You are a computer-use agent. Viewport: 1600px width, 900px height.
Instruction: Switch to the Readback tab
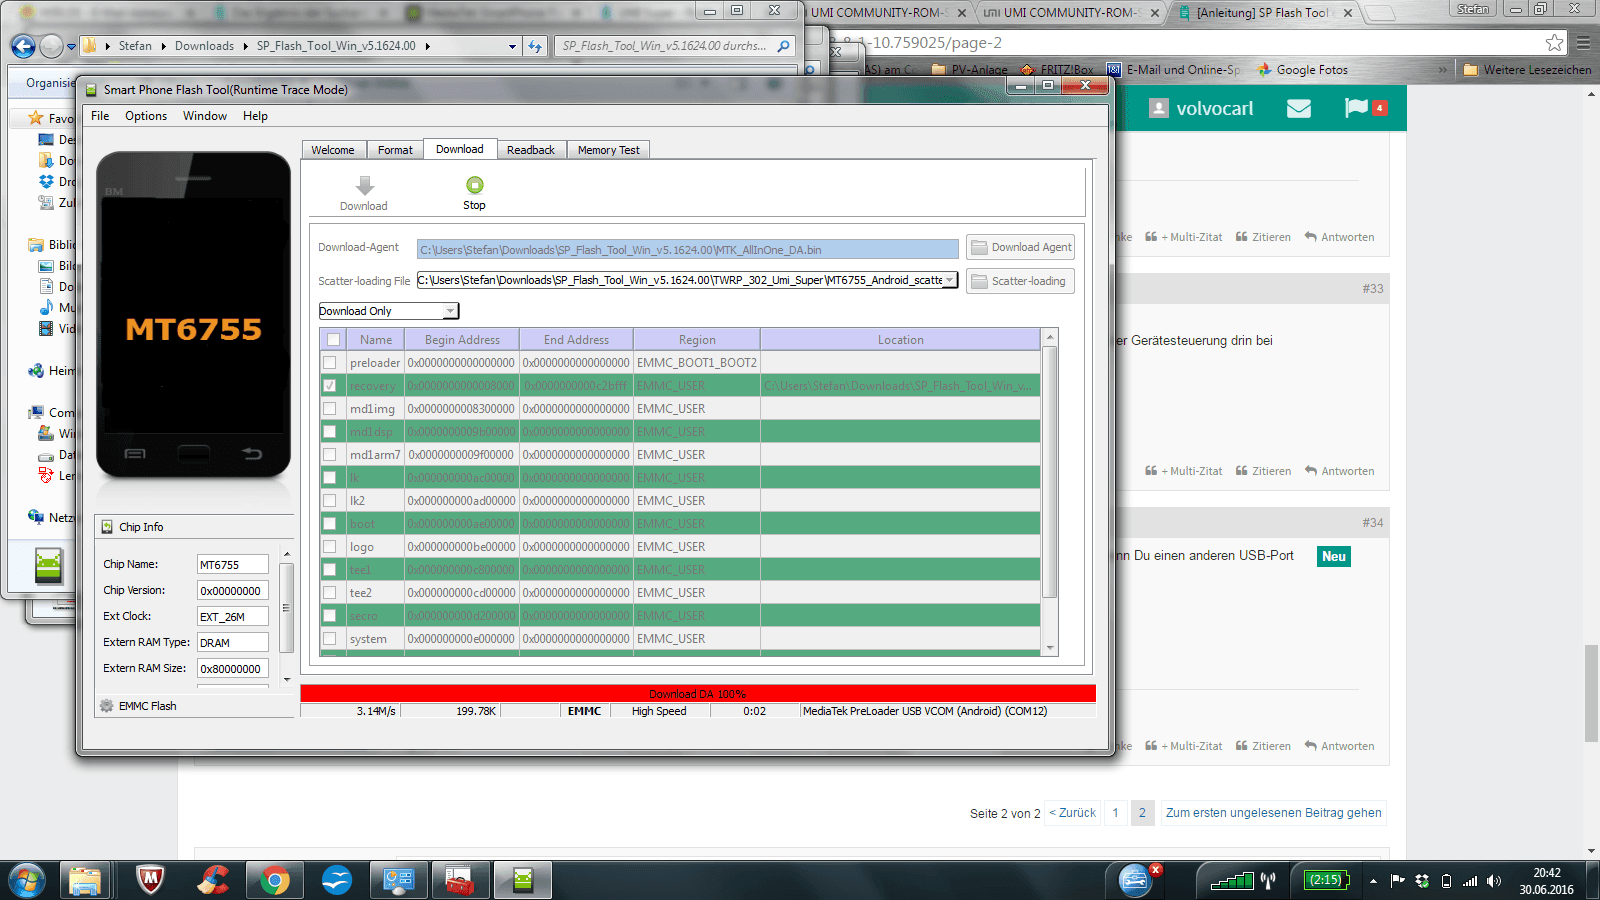coord(531,150)
